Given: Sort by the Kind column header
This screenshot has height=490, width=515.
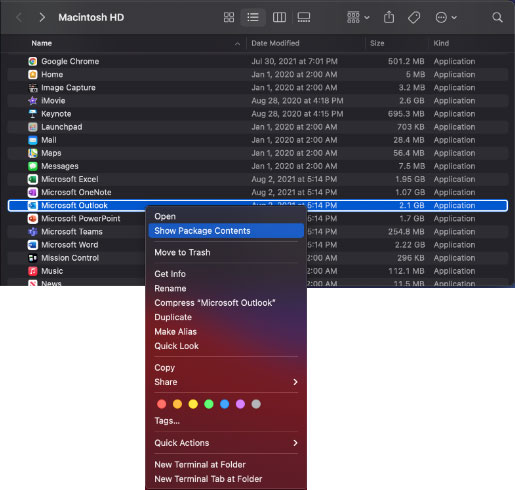Looking at the screenshot, I should pyautogui.click(x=441, y=43).
